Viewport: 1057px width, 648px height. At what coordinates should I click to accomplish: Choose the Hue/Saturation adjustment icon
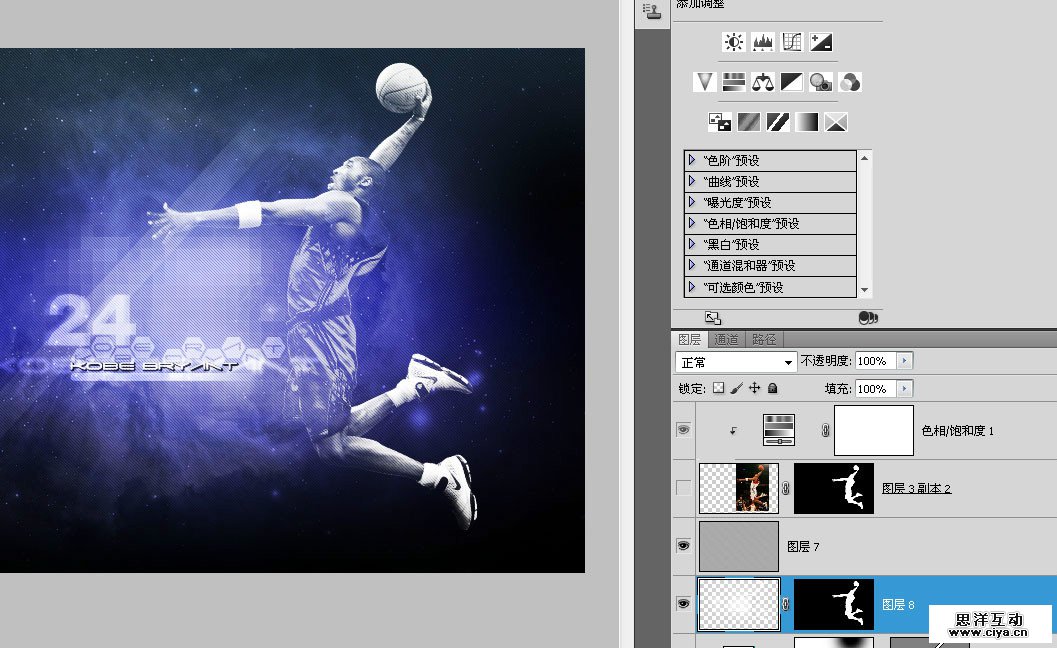click(734, 82)
